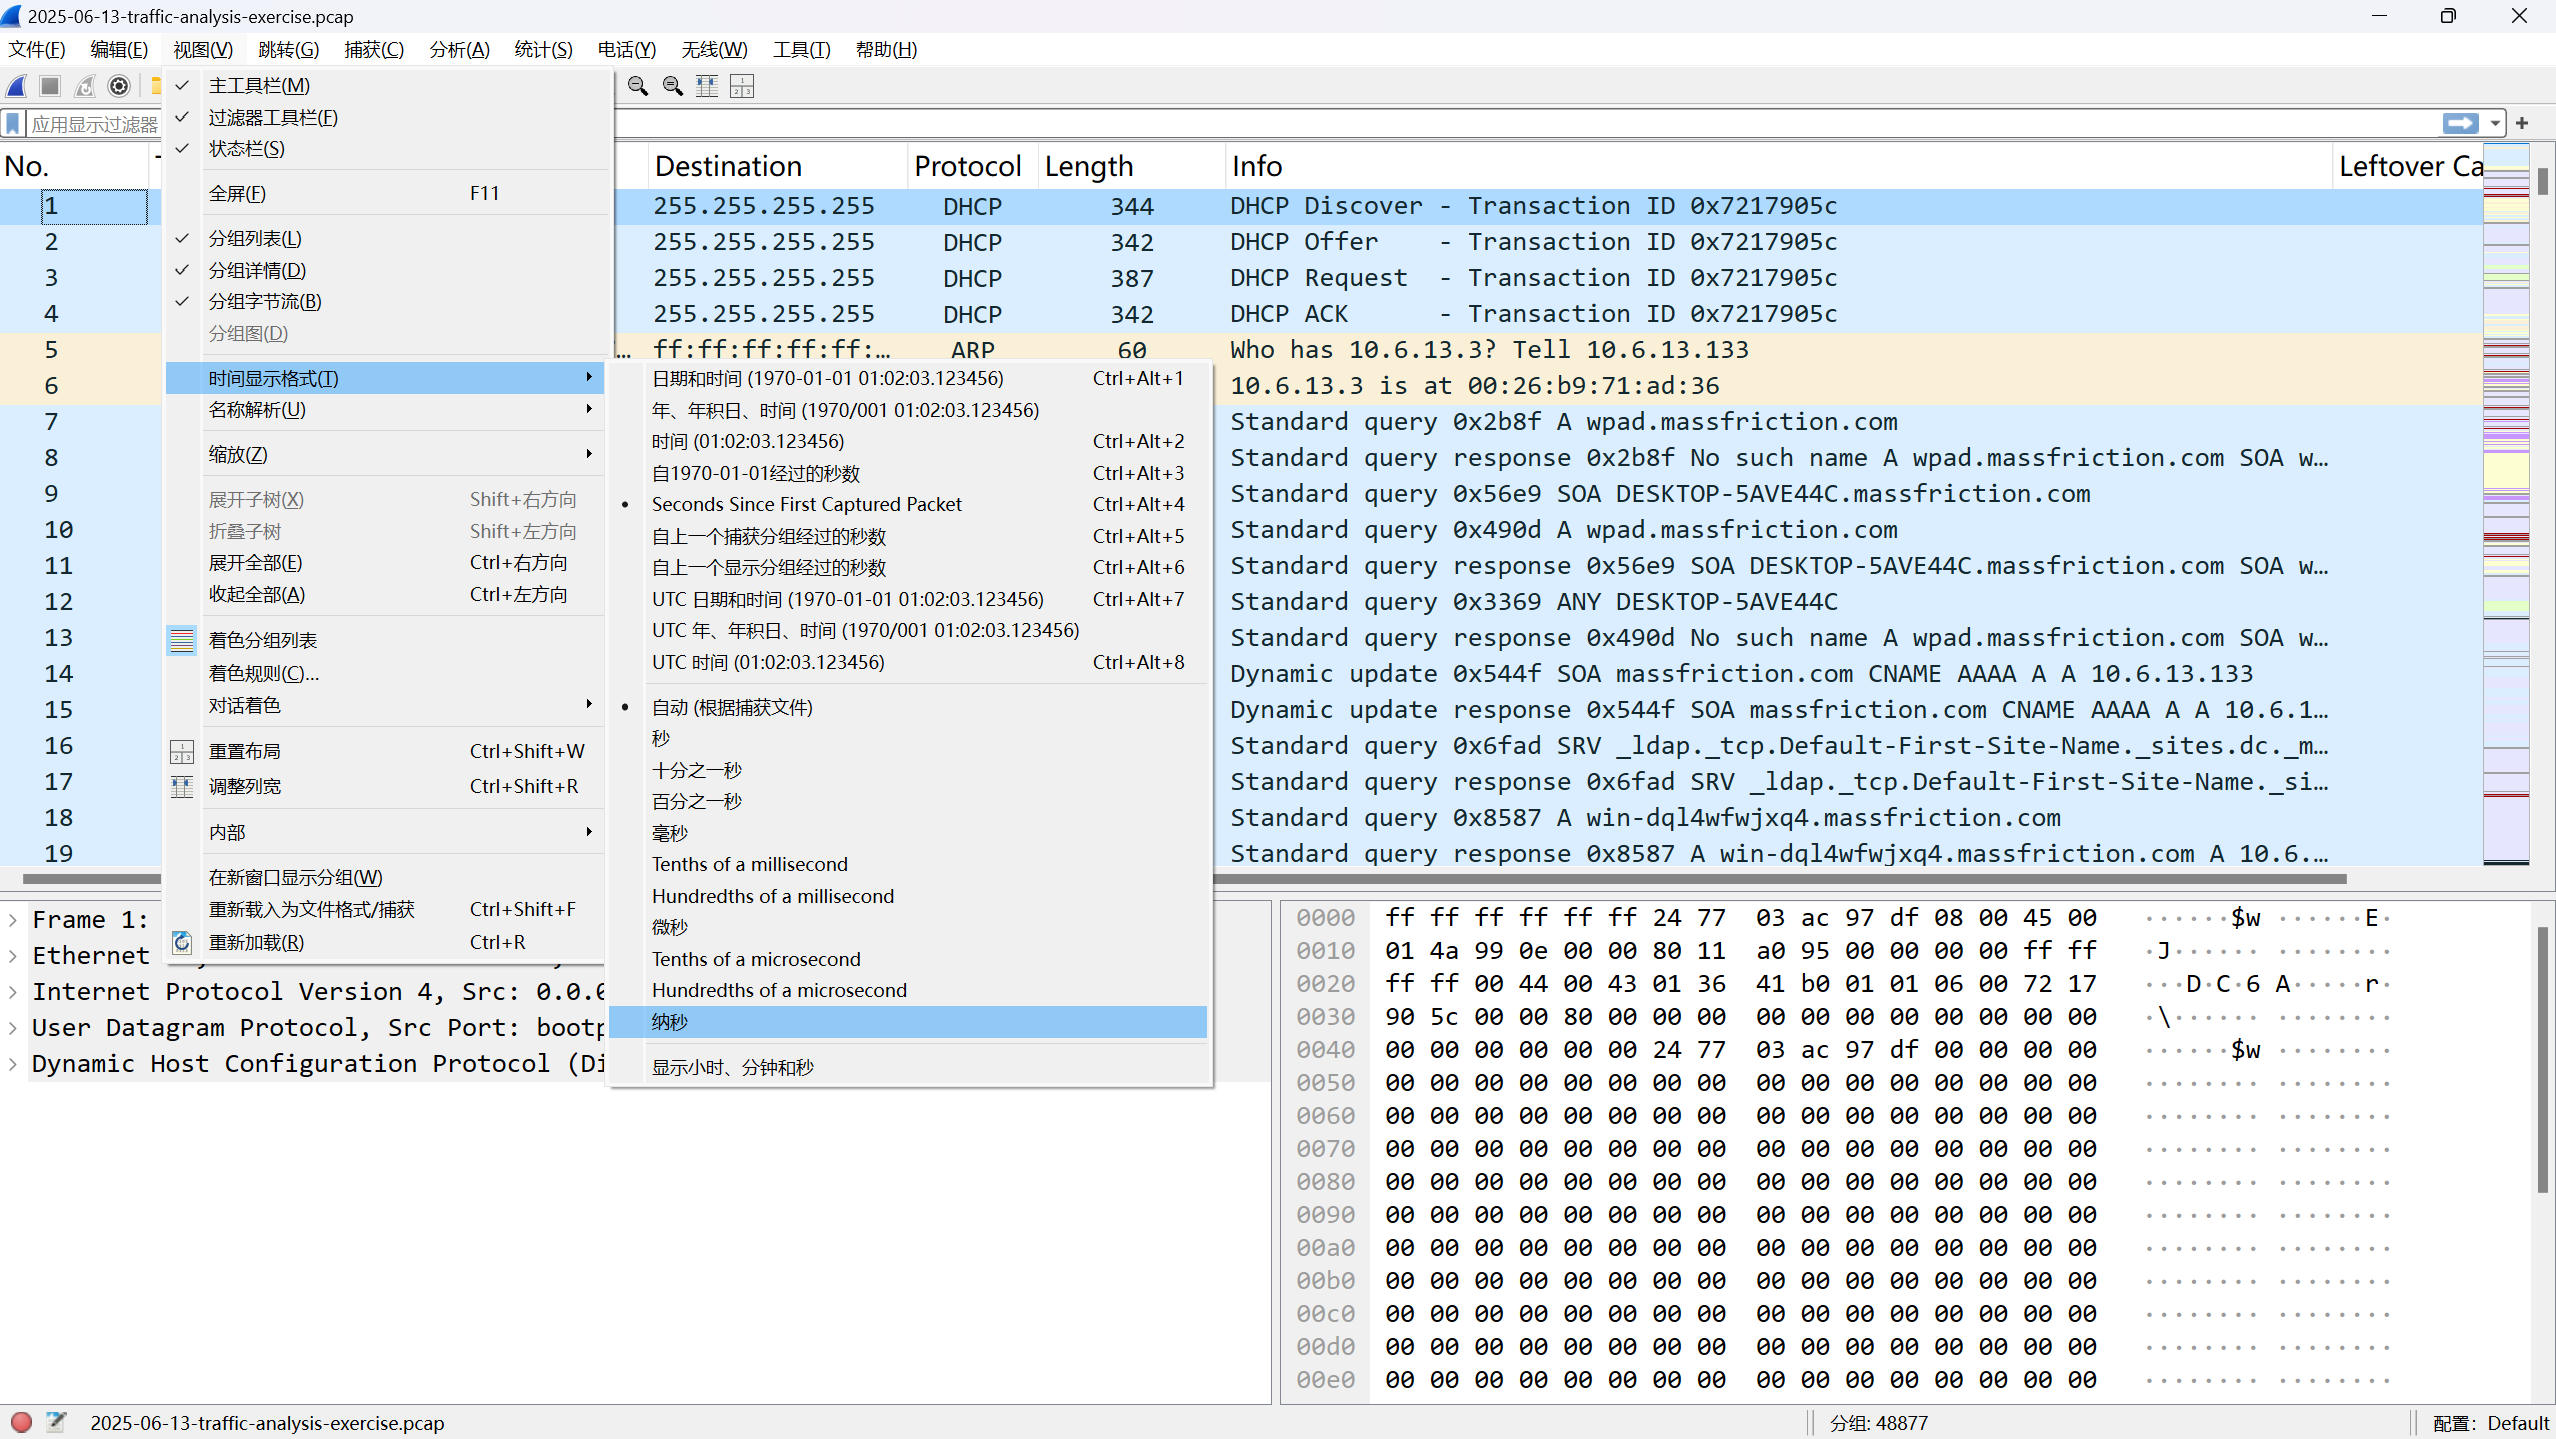Screen dimensions: 2556x1439
Task: Open the 统计 Statistics menu
Action: point(543,49)
